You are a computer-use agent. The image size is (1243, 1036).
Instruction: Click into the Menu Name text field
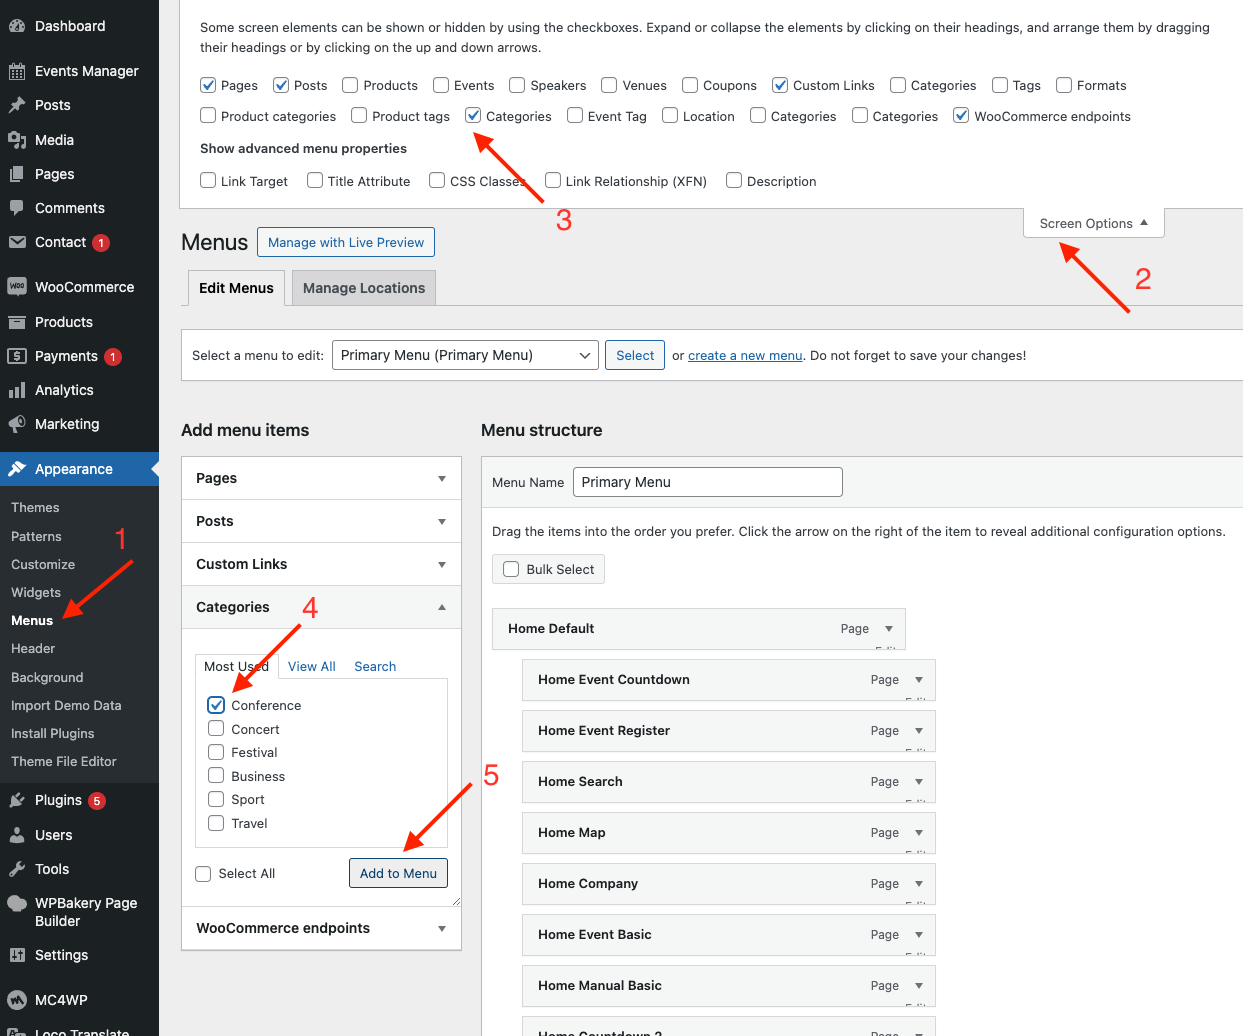[x=707, y=482]
